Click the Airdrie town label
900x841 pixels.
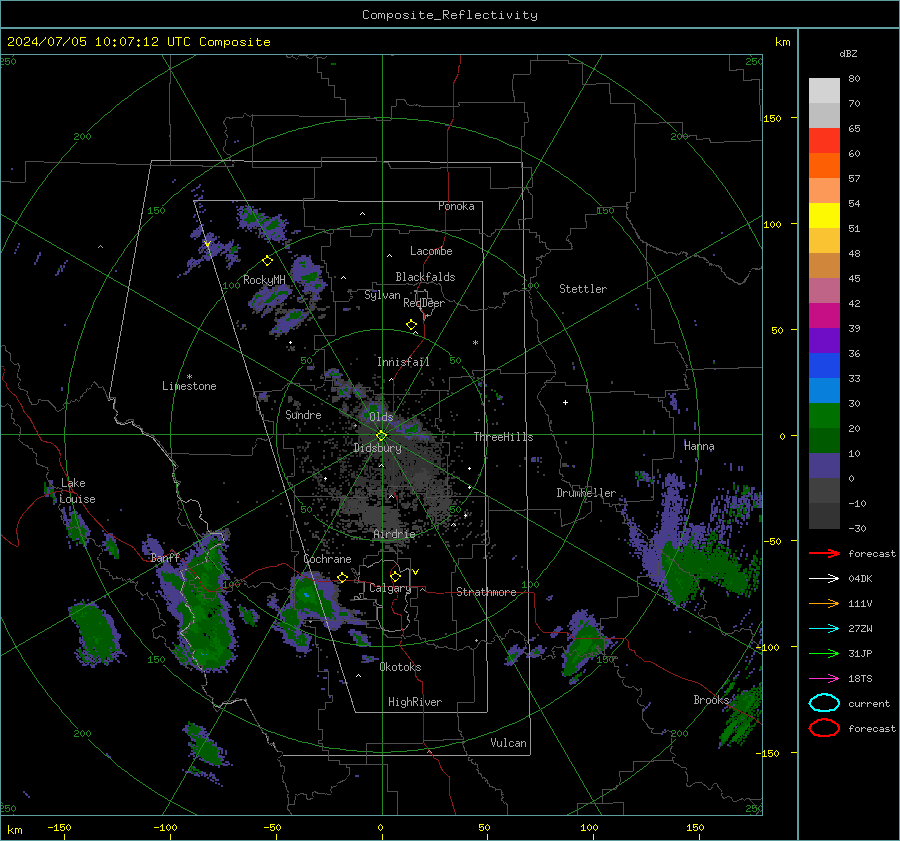tap(394, 534)
